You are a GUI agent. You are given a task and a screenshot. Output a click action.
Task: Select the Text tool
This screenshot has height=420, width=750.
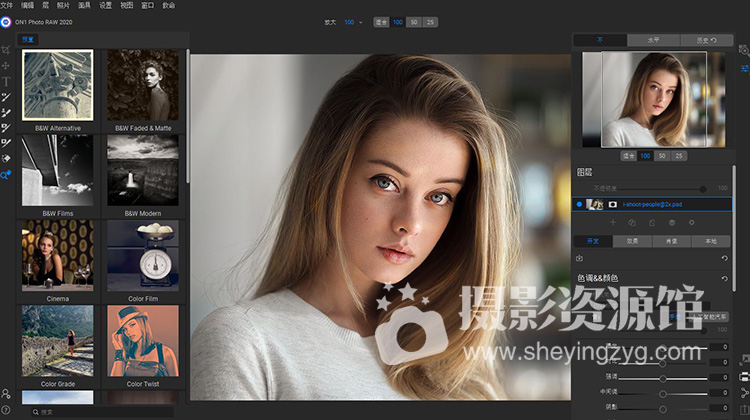7,81
